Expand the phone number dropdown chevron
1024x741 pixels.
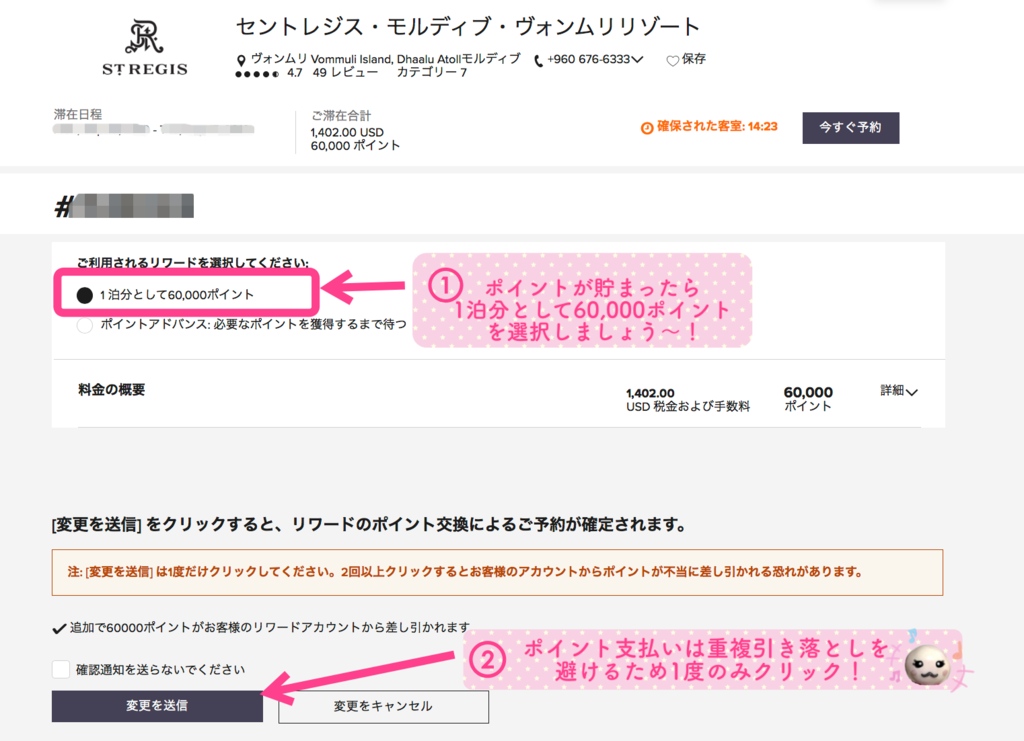click(637, 59)
